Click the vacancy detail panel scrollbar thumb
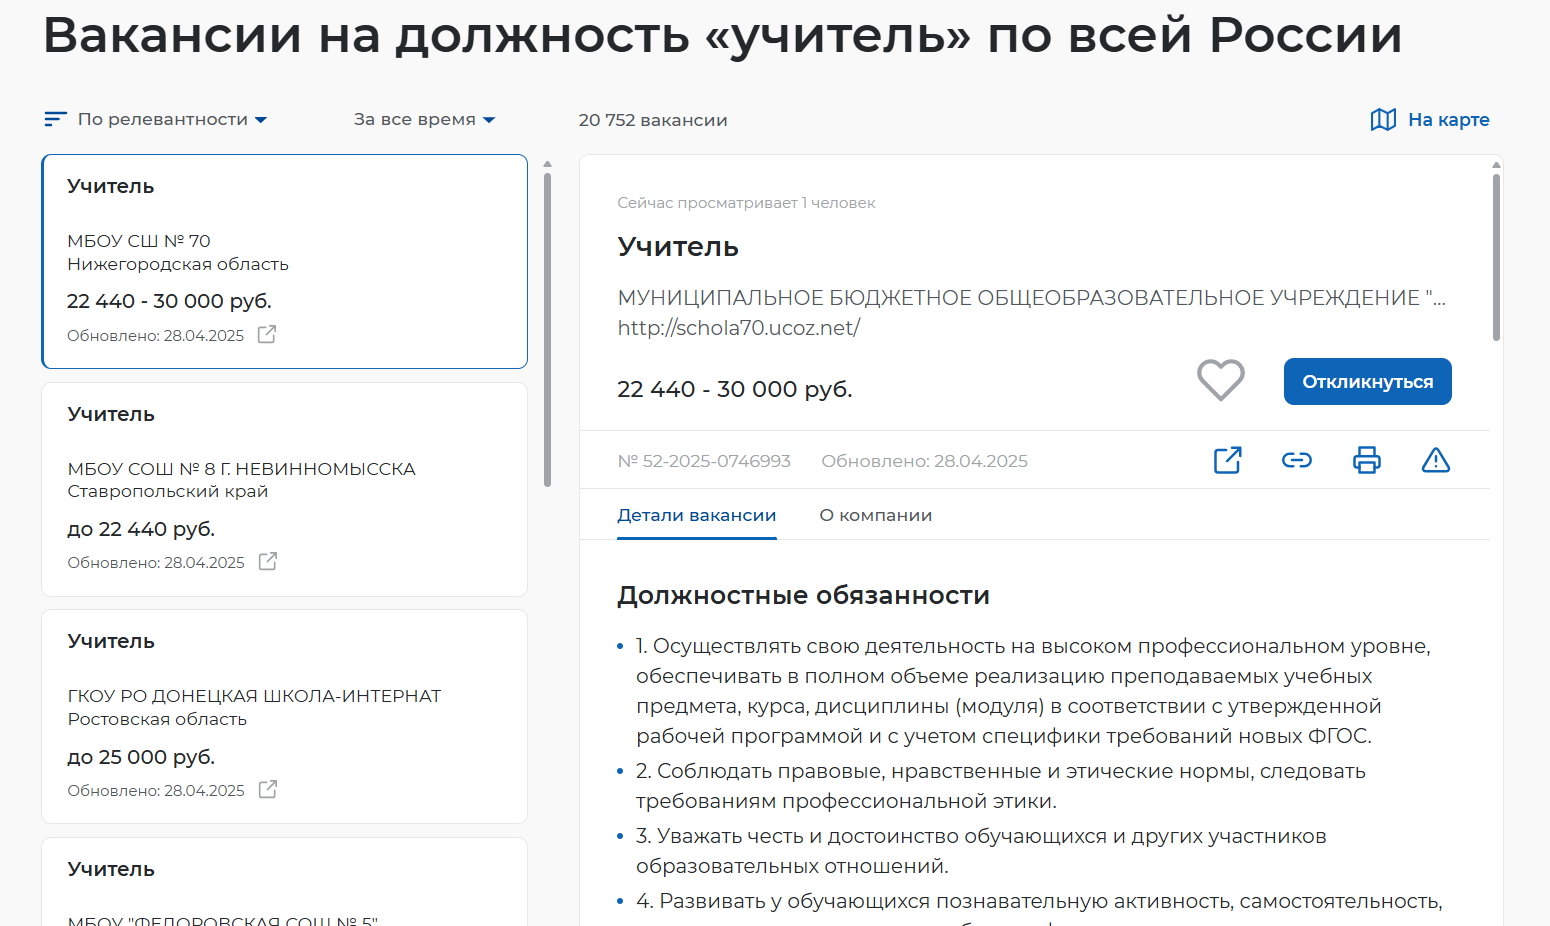 tap(1496, 257)
